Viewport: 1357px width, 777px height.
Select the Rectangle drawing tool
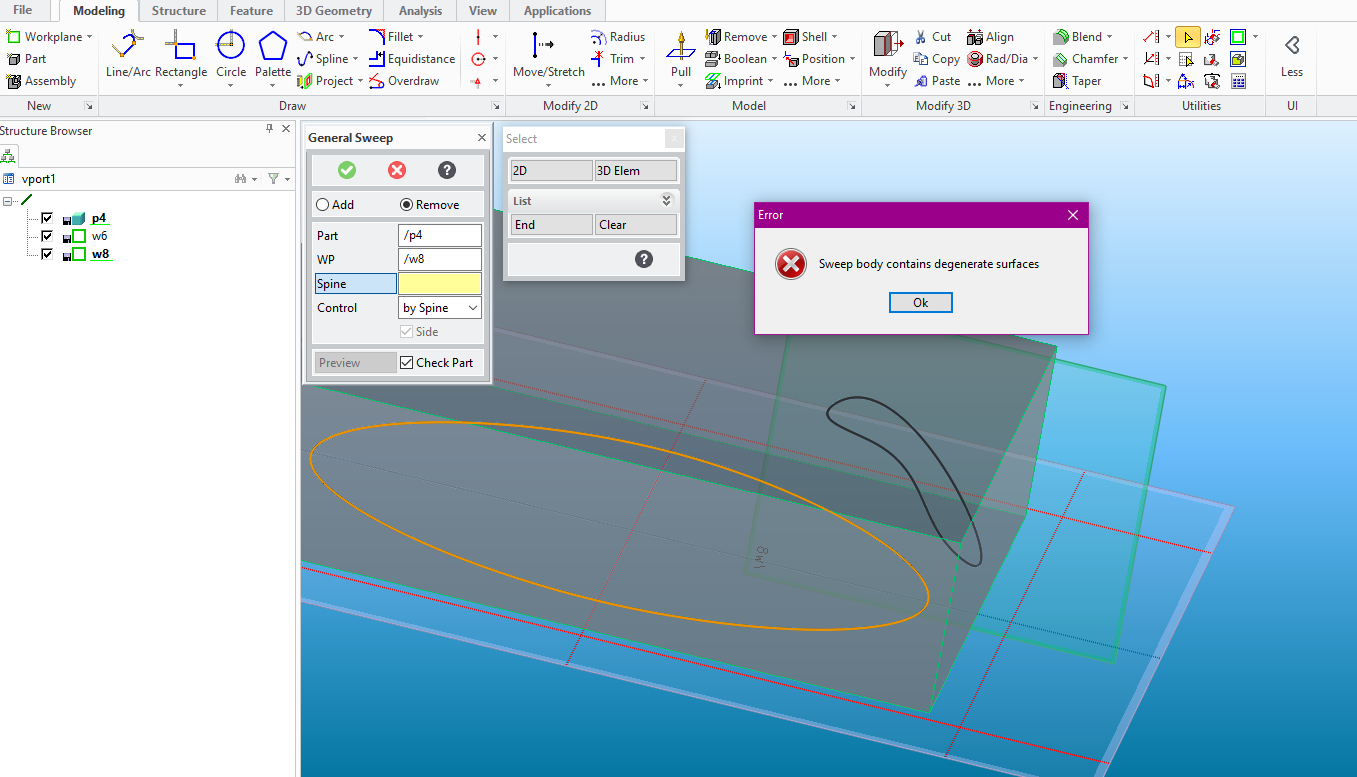pyautogui.click(x=181, y=54)
